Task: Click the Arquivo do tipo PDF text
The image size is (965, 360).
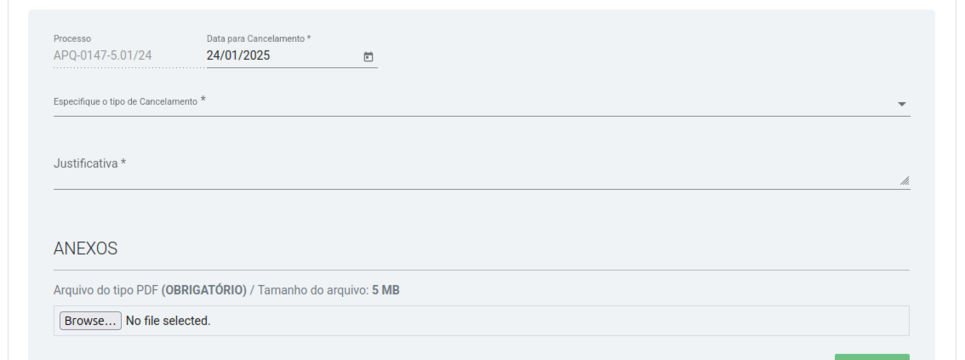Action: pyautogui.click(x=106, y=290)
